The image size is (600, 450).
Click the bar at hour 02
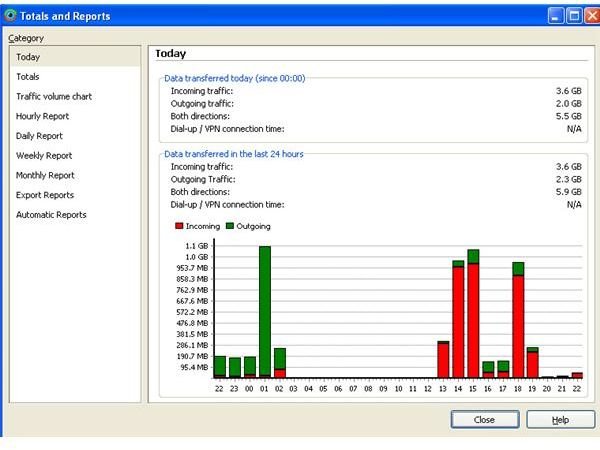pyautogui.click(x=280, y=363)
